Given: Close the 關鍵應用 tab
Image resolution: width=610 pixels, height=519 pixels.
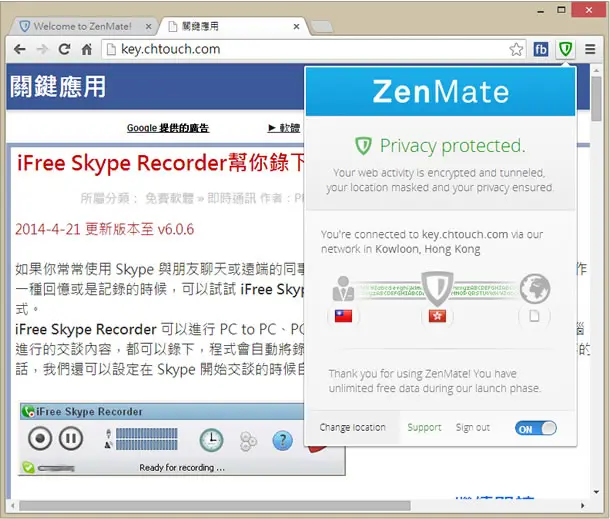Looking at the screenshot, I should [x=296, y=26].
